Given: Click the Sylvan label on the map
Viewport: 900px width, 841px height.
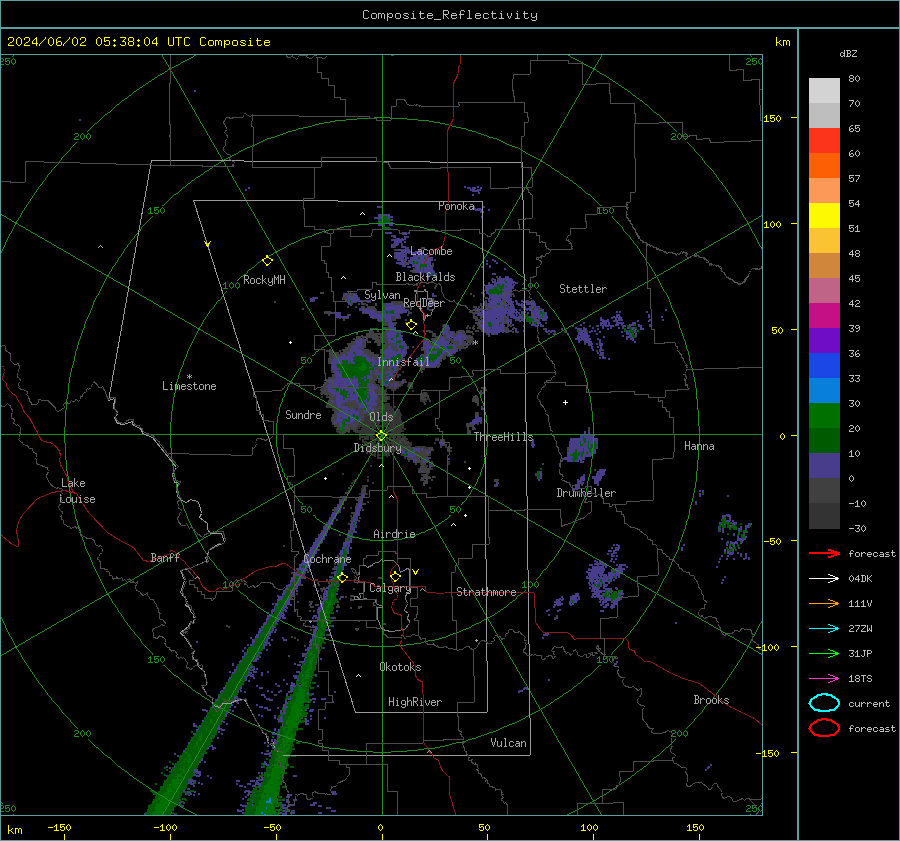Looking at the screenshot, I should click(x=382, y=295).
